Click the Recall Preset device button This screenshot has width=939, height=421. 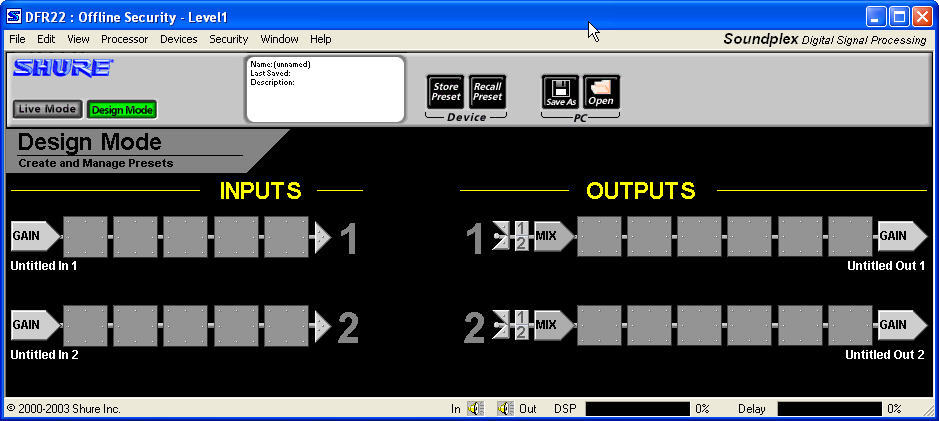(x=487, y=92)
